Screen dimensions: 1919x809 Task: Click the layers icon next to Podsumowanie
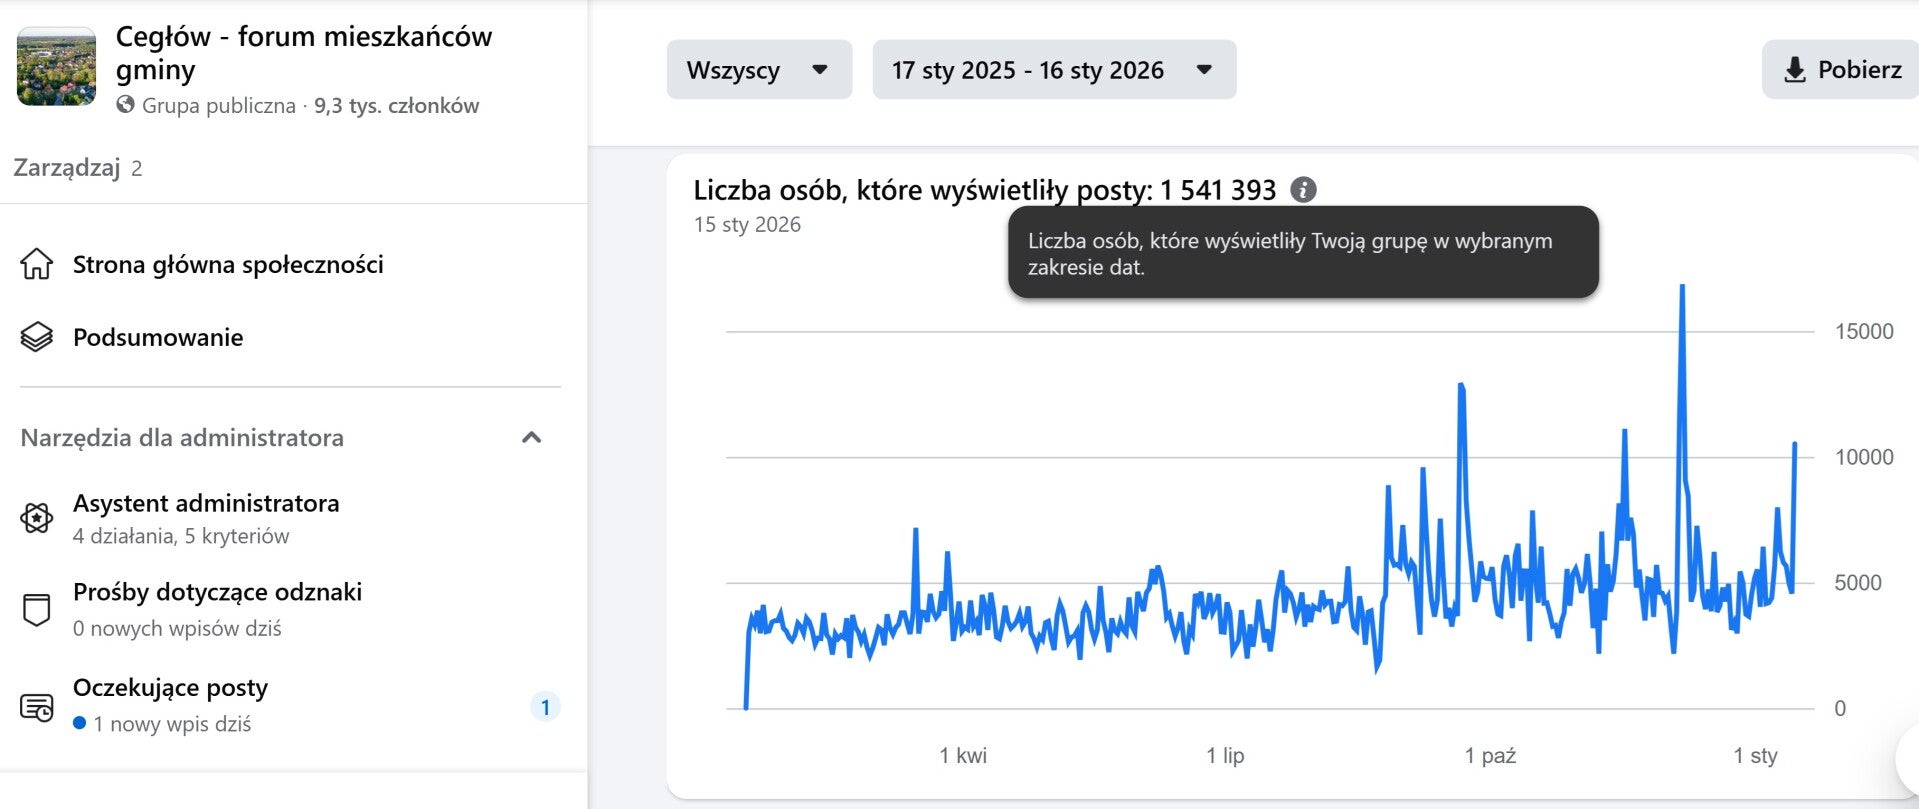coord(37,338)
